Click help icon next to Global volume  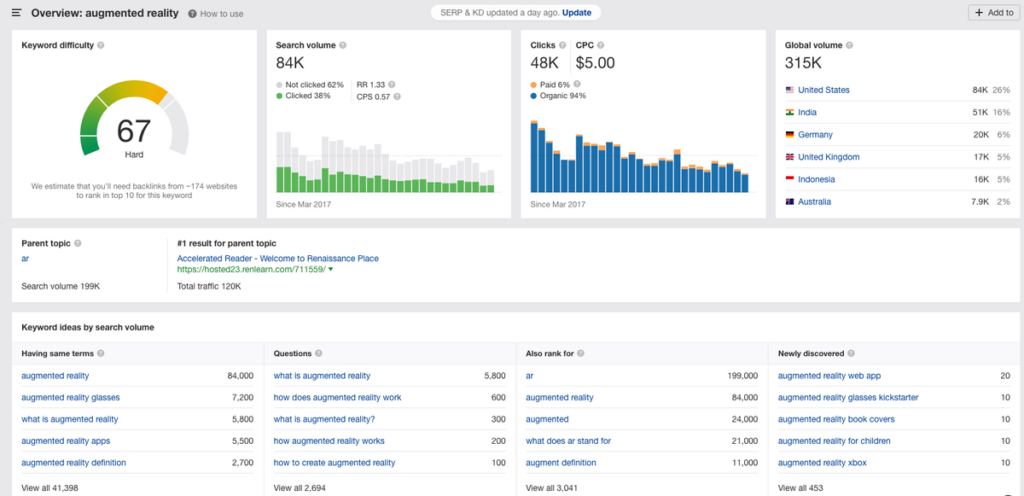point(849,46)
